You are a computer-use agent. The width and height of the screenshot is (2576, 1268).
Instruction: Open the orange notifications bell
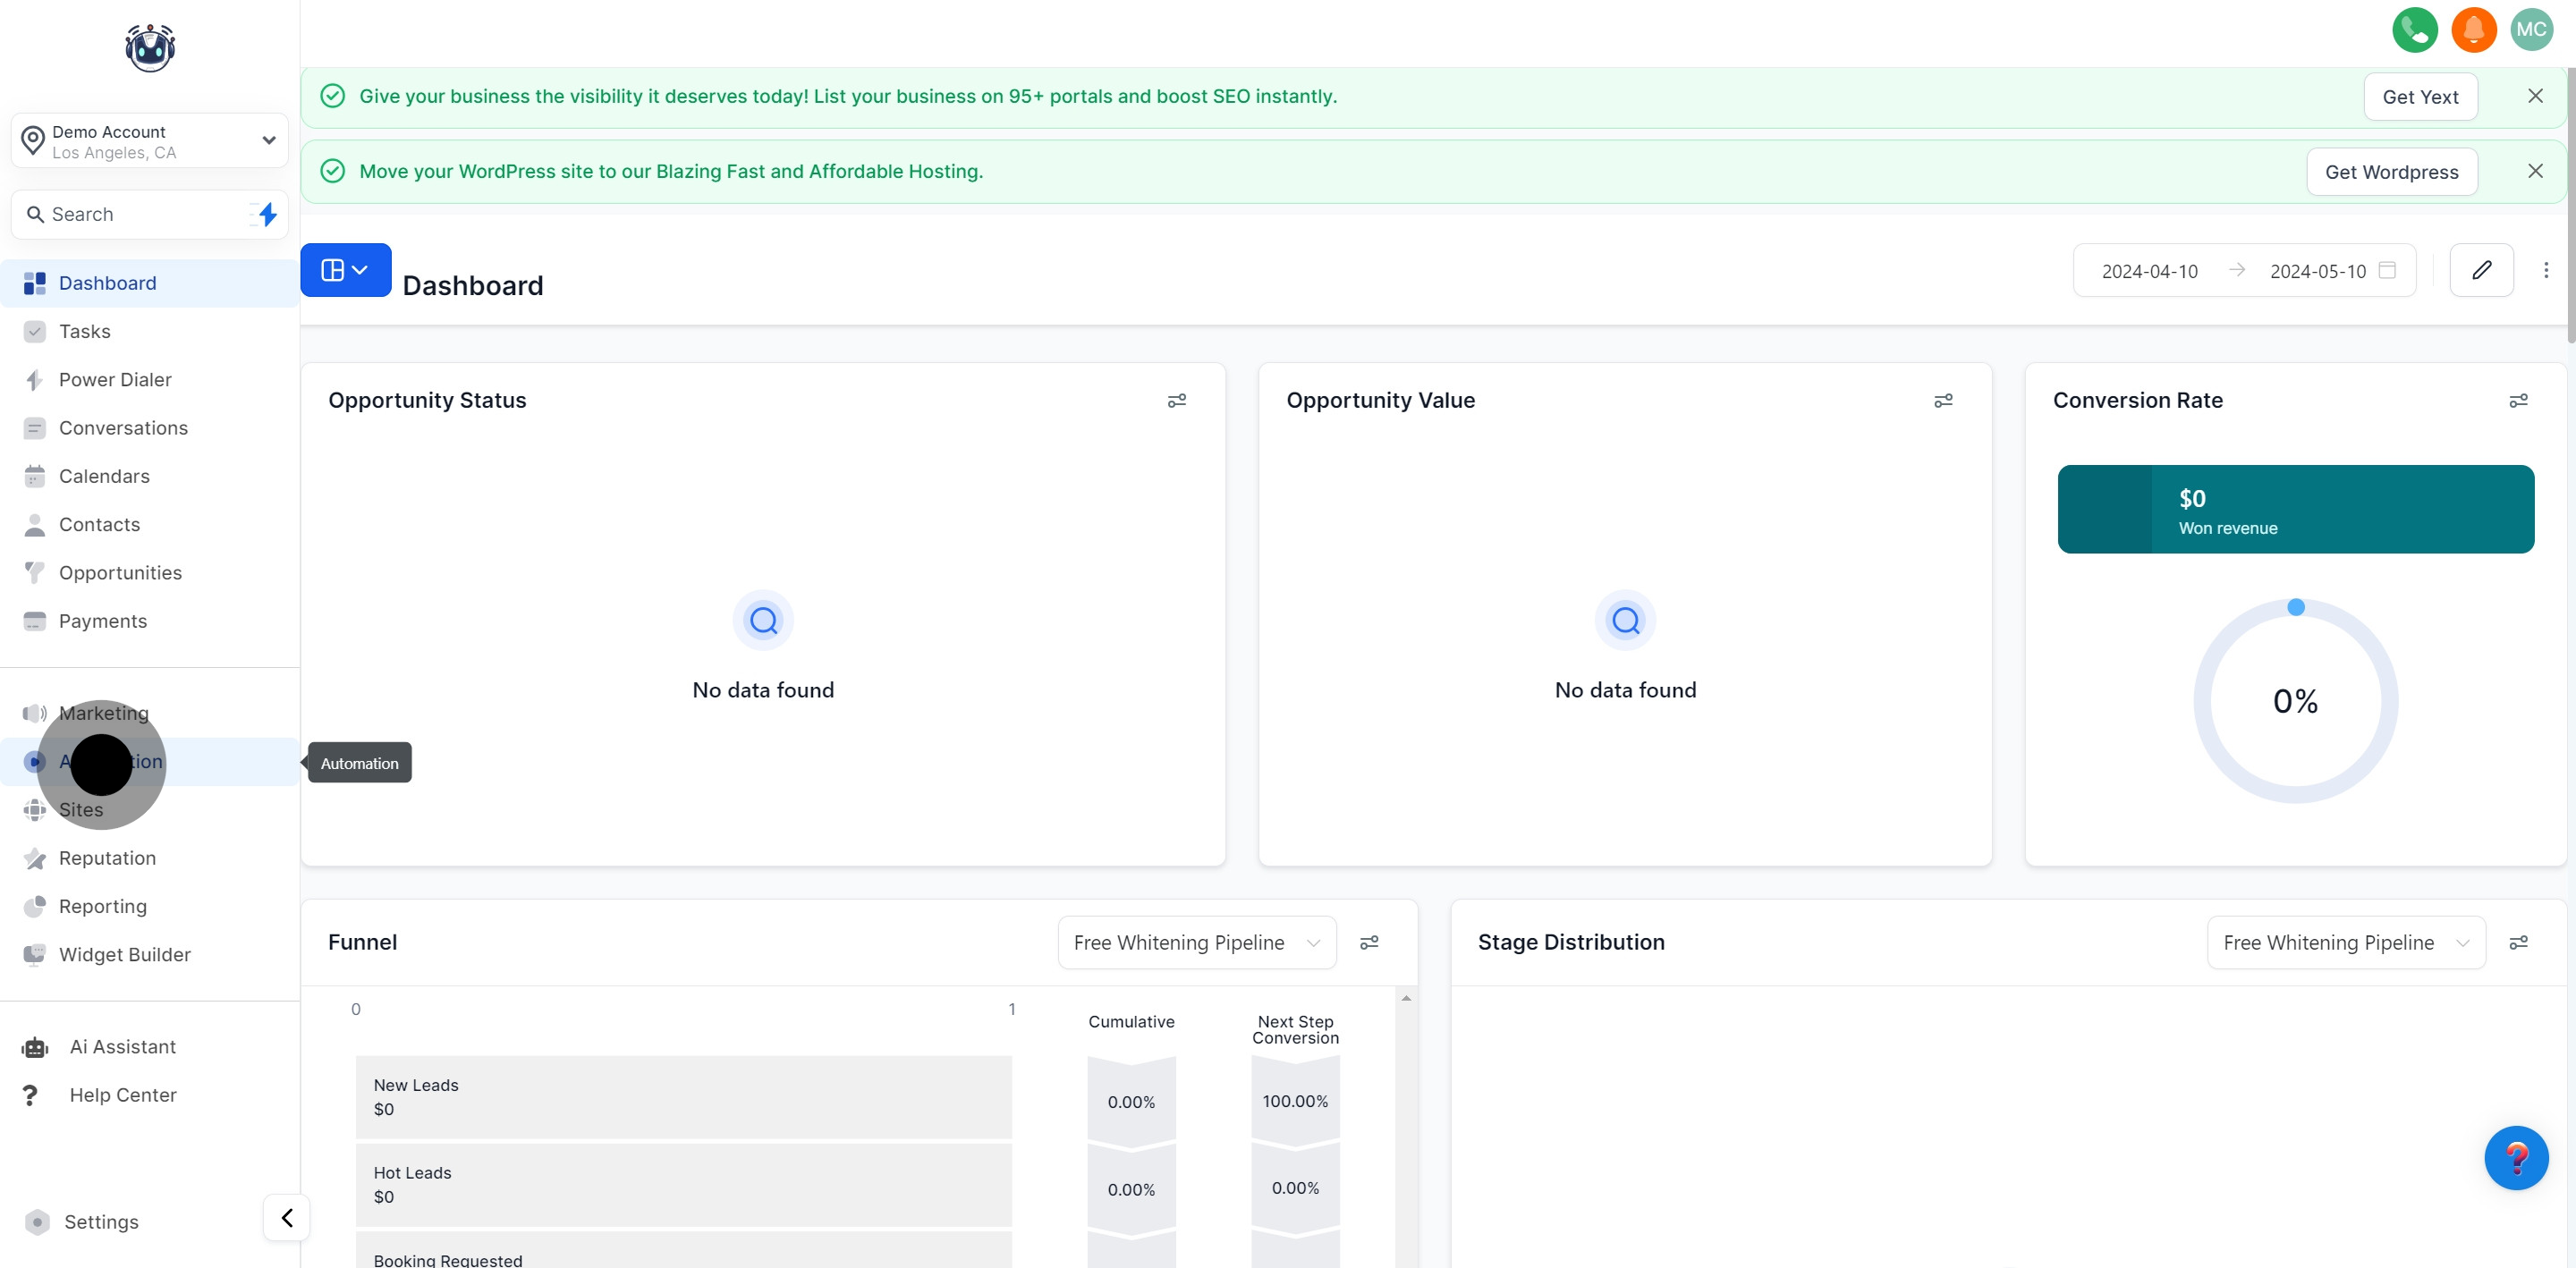(x=2473, y=29)
